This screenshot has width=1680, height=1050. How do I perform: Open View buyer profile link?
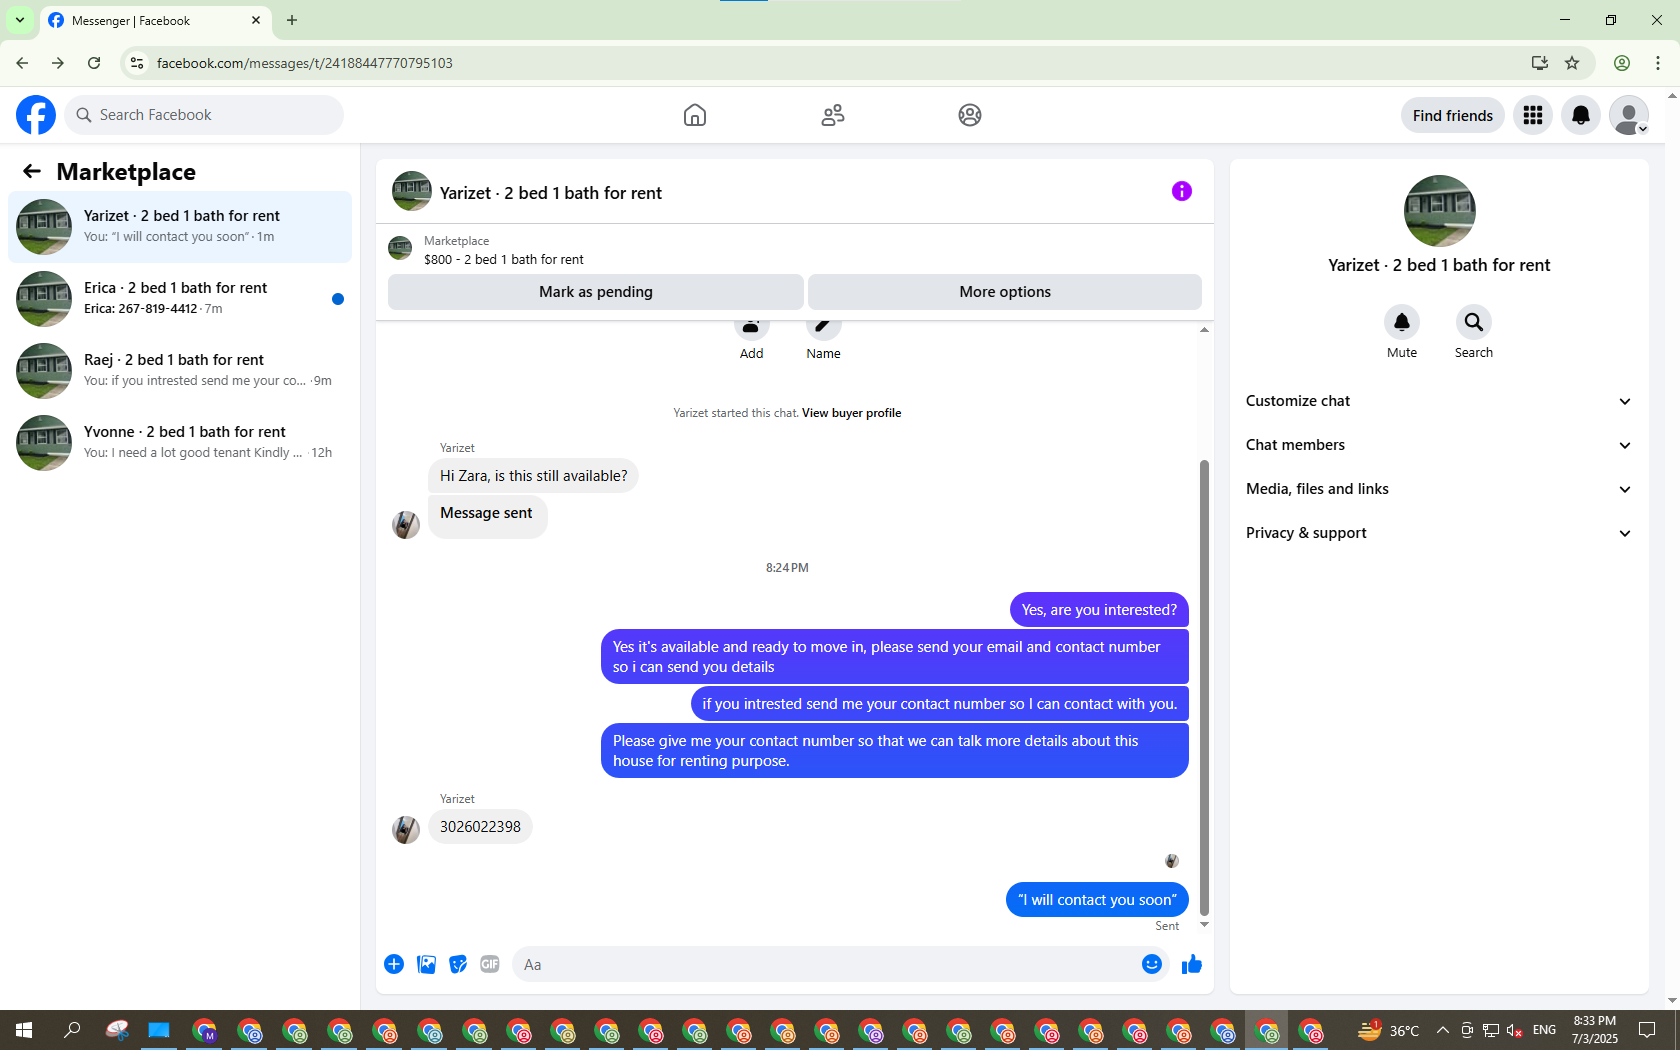point(851,413)
